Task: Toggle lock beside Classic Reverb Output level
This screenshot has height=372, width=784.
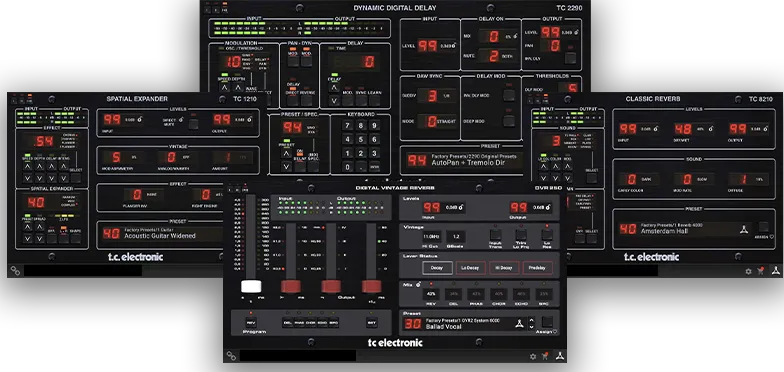Action: 765,129
